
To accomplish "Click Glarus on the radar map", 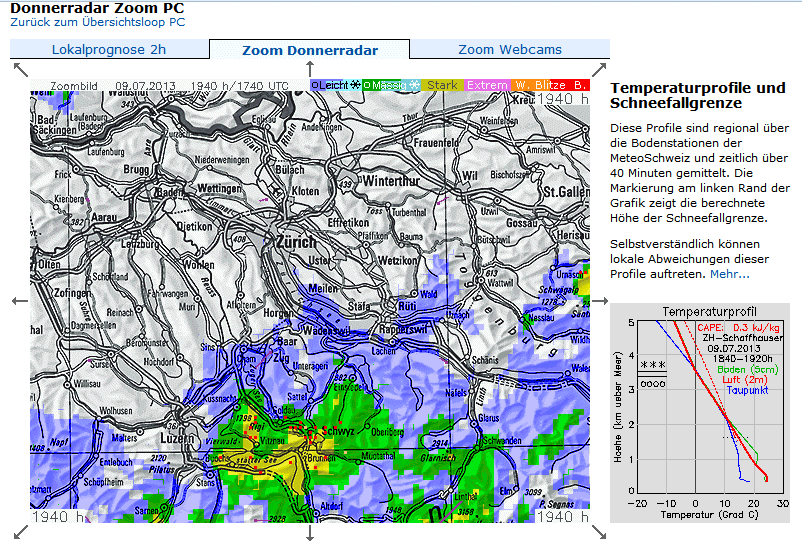I will click(x=488, y=418).
